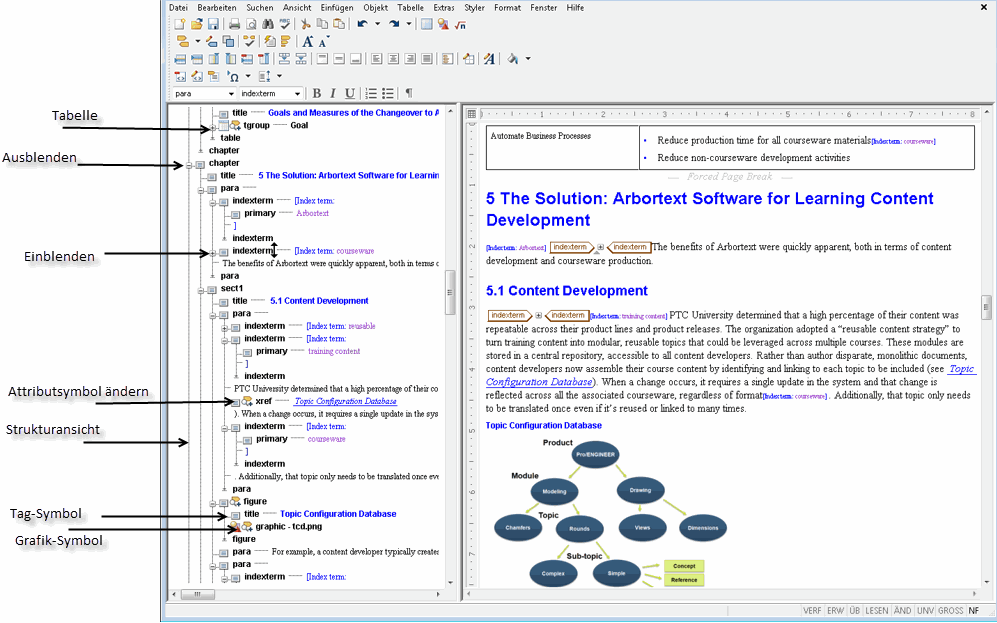The image size is (997, 623).
Task: Expand the indexterm courseware node in tree
Action: point(213,252)
